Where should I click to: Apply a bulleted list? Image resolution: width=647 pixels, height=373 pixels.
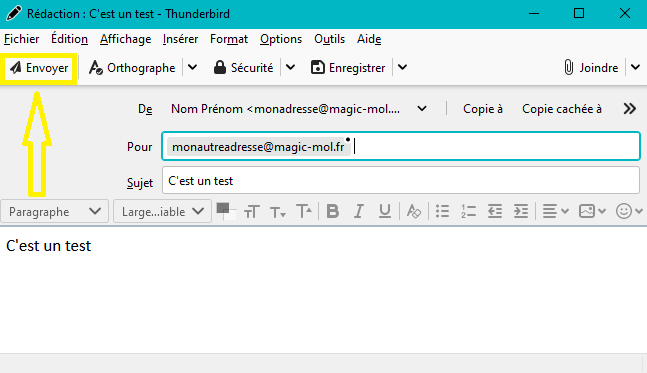point(442,211)
